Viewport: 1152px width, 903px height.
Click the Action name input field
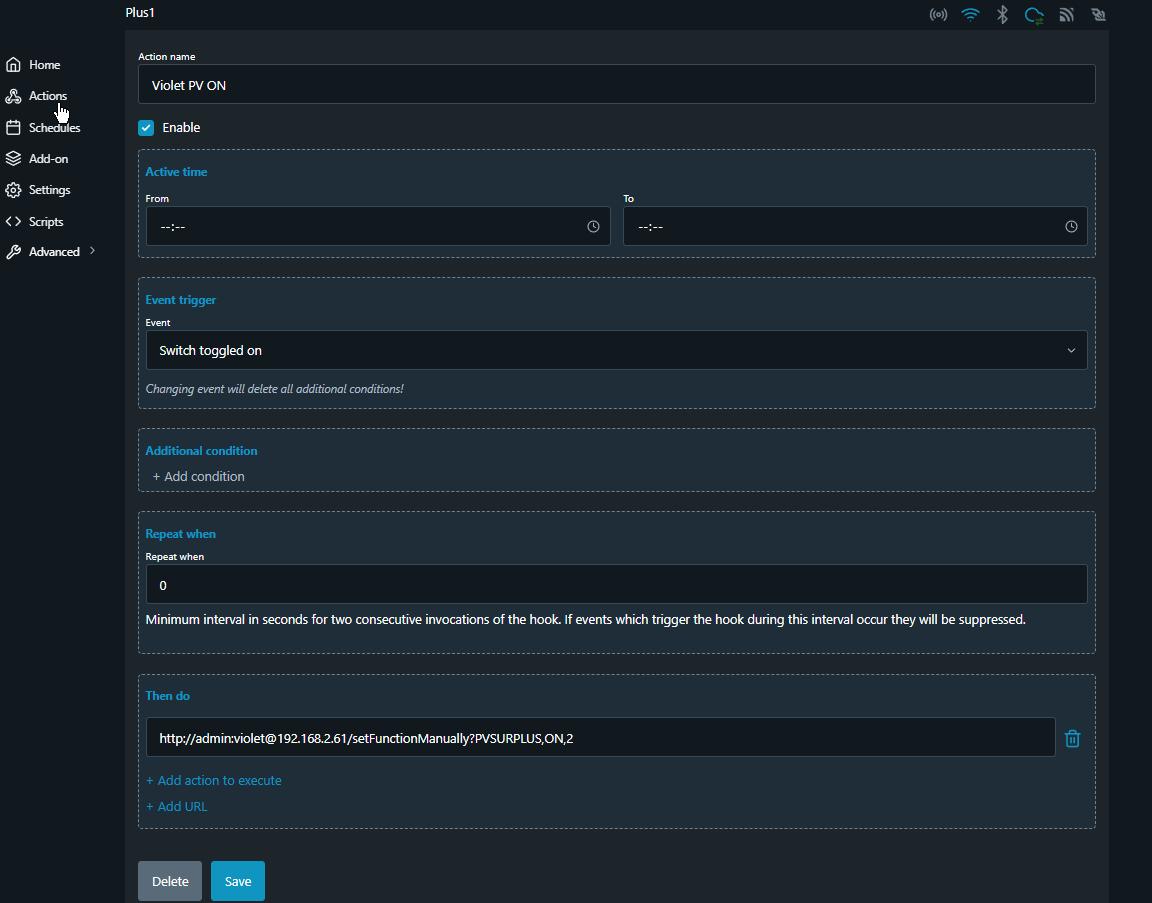tap(616, 85)
